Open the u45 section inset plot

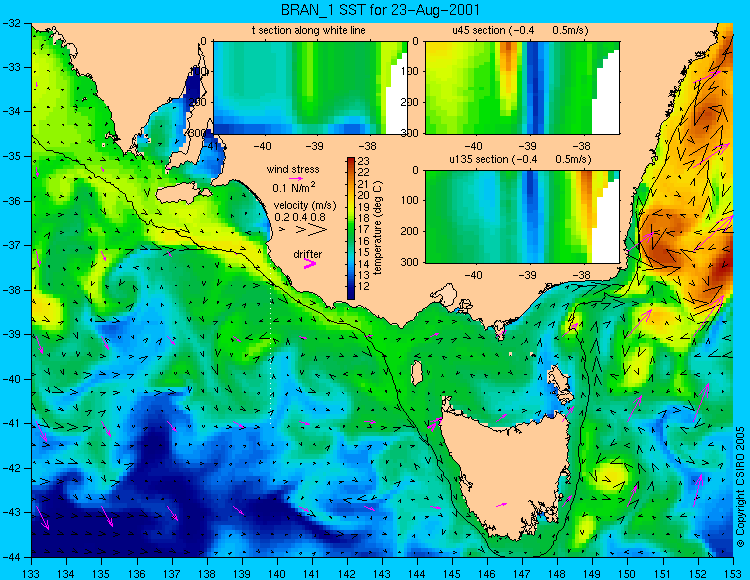pos(522,88)
